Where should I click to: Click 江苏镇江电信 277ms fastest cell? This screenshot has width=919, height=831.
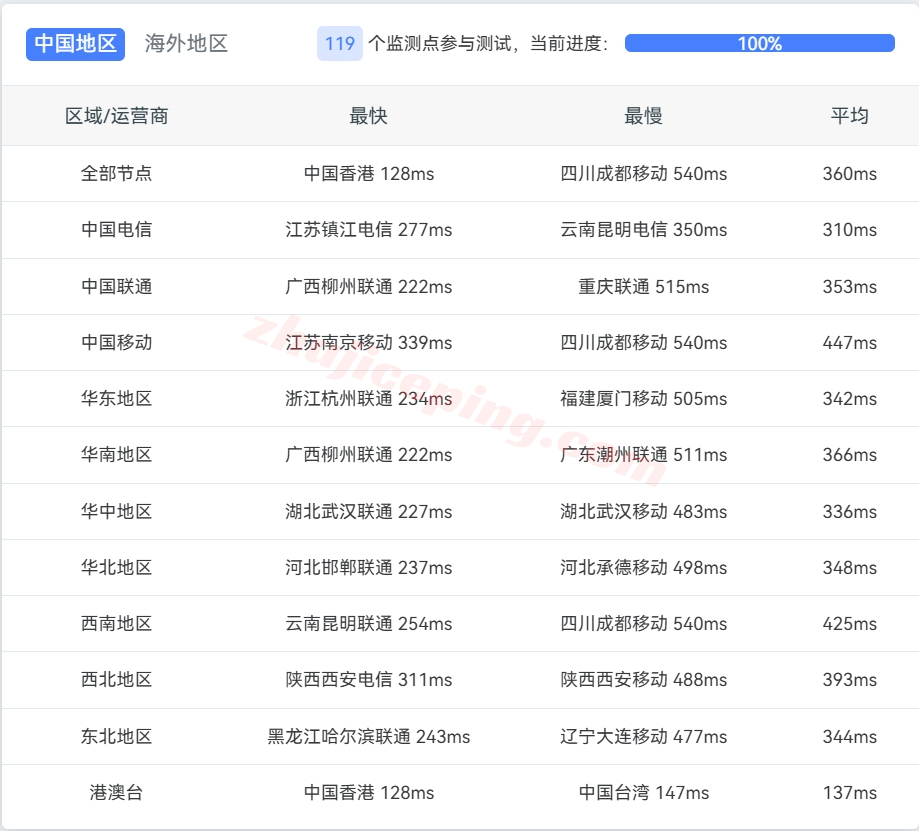click(369, 229)
